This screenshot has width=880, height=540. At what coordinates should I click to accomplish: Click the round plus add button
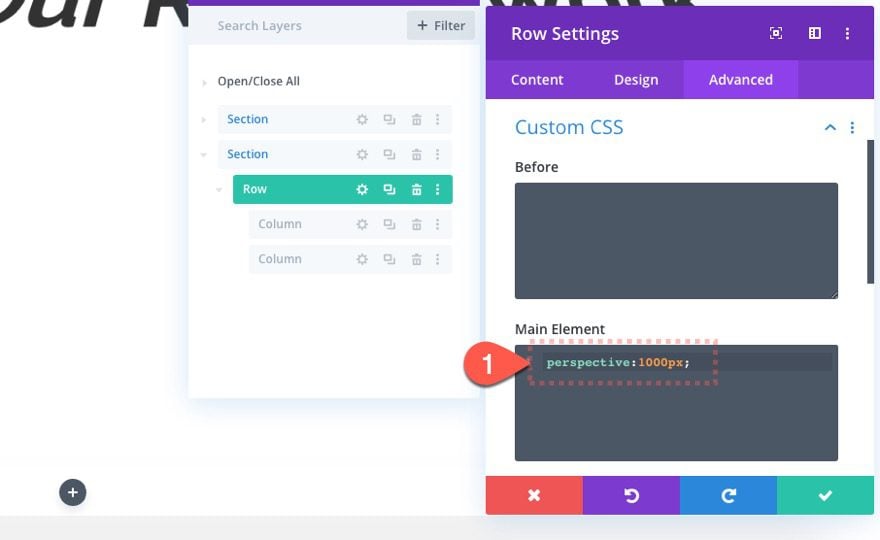pyautogui.click(x=72, y=492)
